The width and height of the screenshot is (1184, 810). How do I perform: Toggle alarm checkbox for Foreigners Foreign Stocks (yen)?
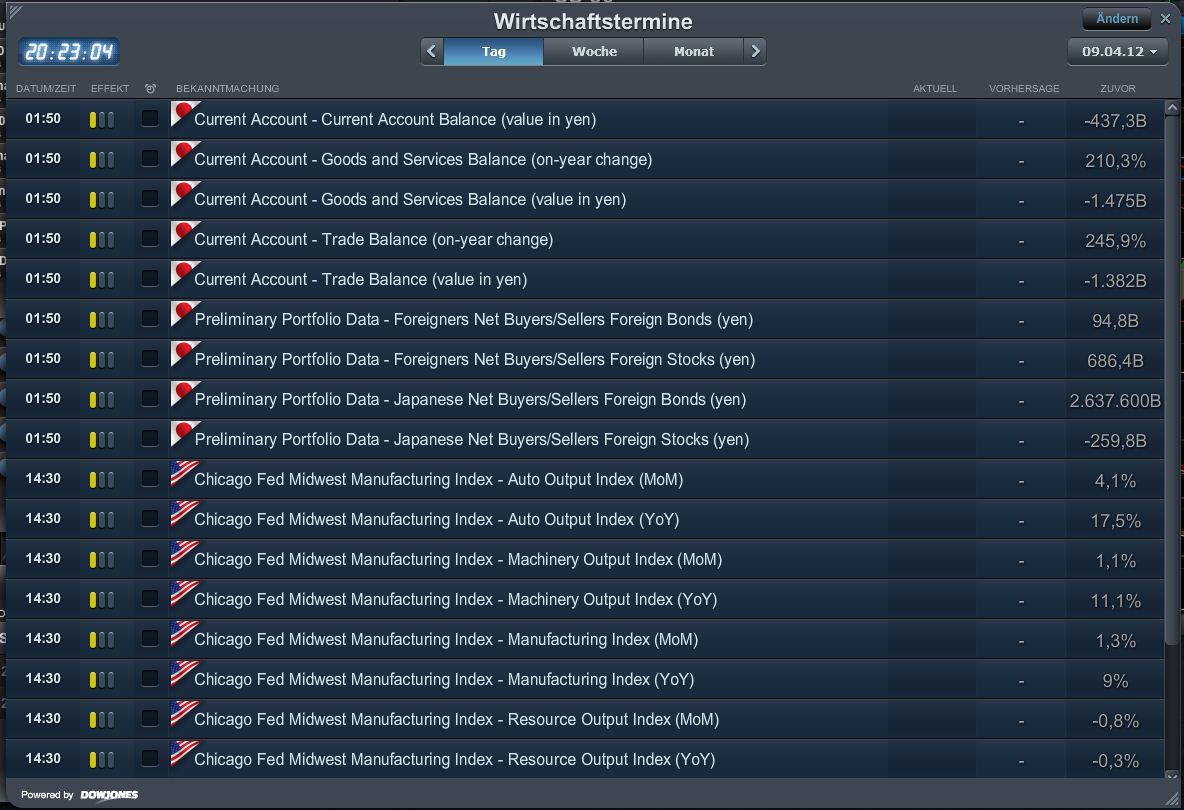click(x=150, y=359)
